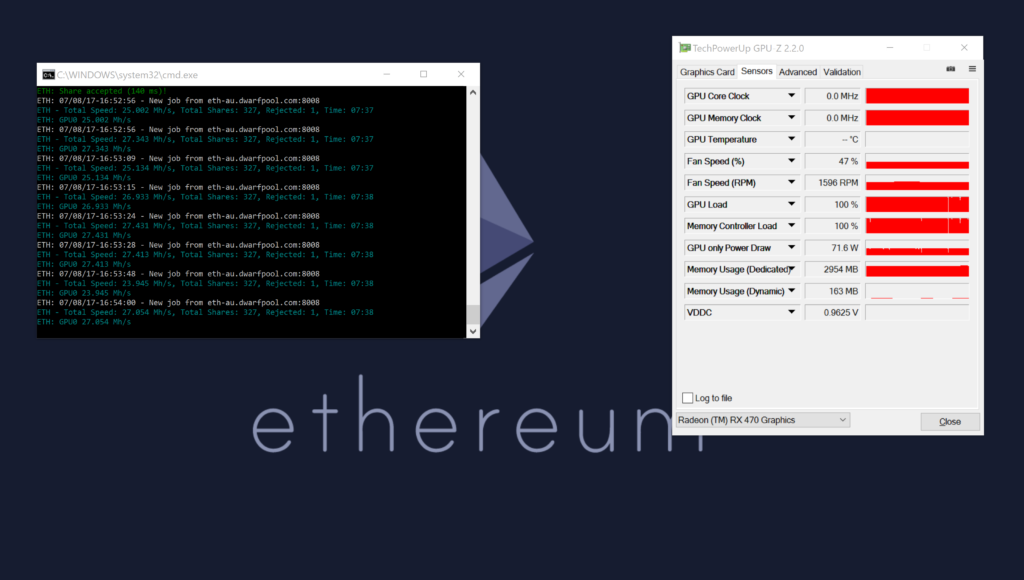Minimize the GPU-Z window
Screen dimensions: 1024x580
pos(889,48)
